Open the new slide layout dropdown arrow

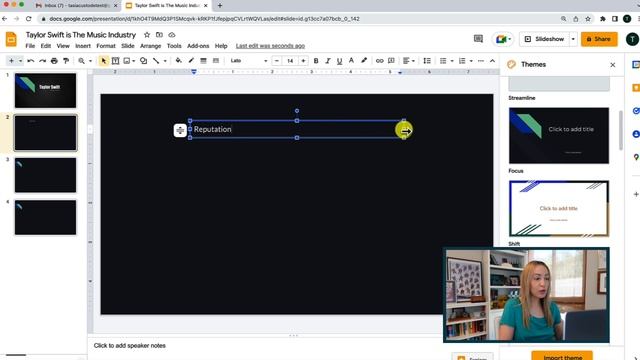pos(20,61)
